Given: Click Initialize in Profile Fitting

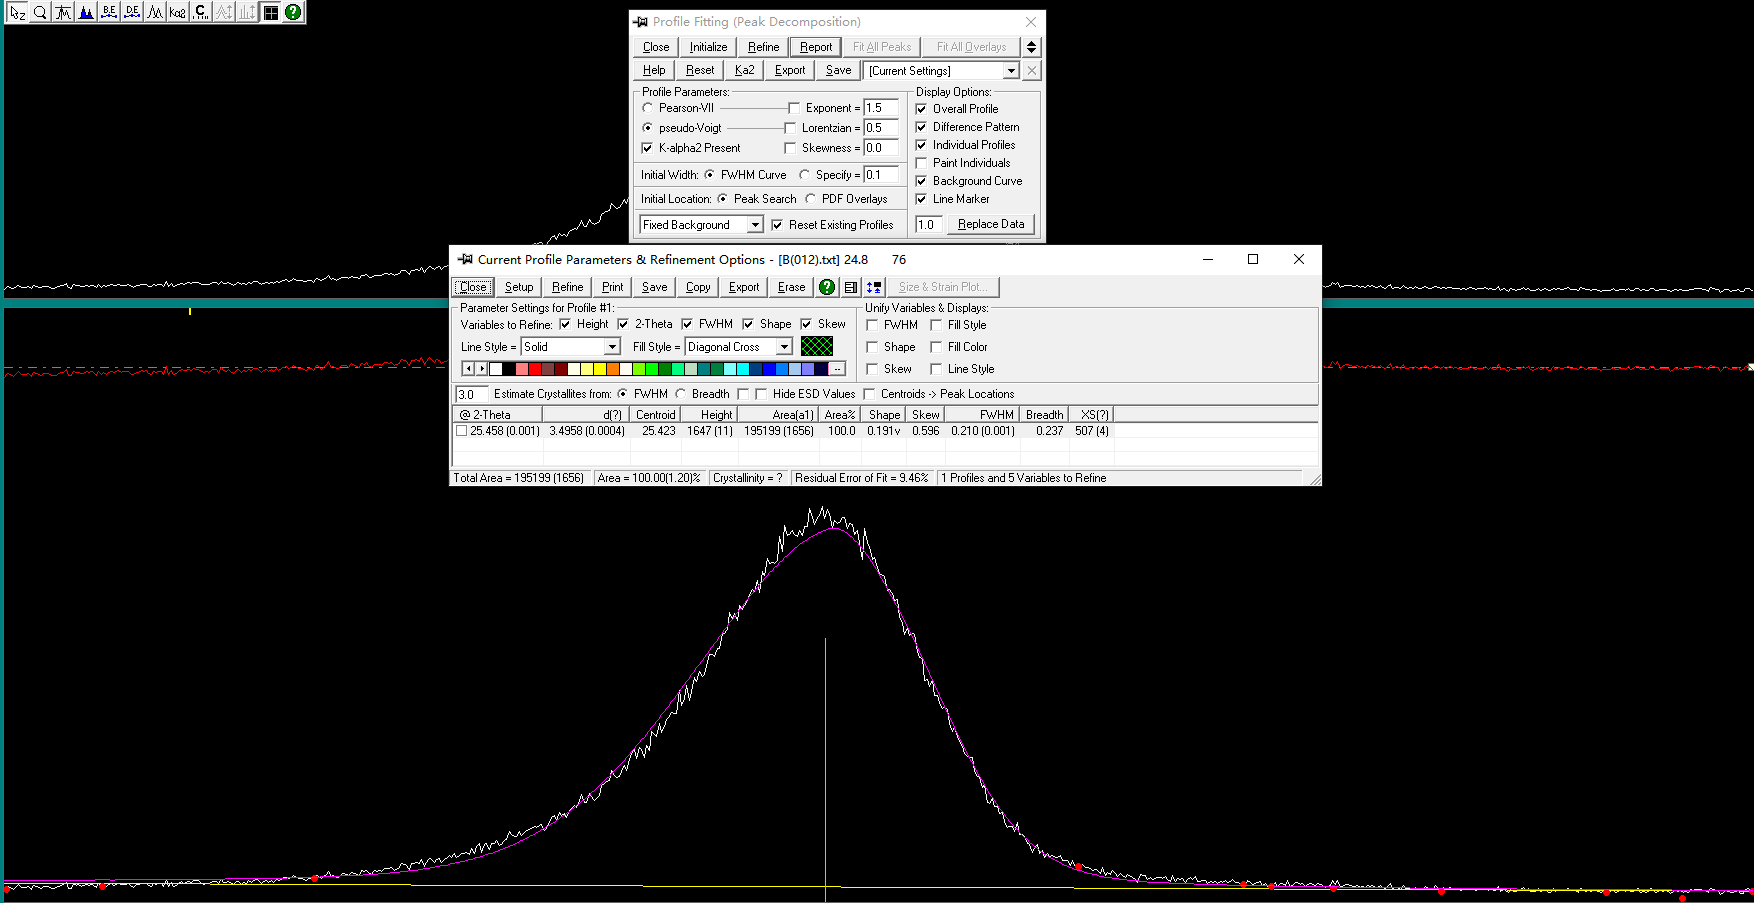Looking at the screenshot, I should 708,47.
